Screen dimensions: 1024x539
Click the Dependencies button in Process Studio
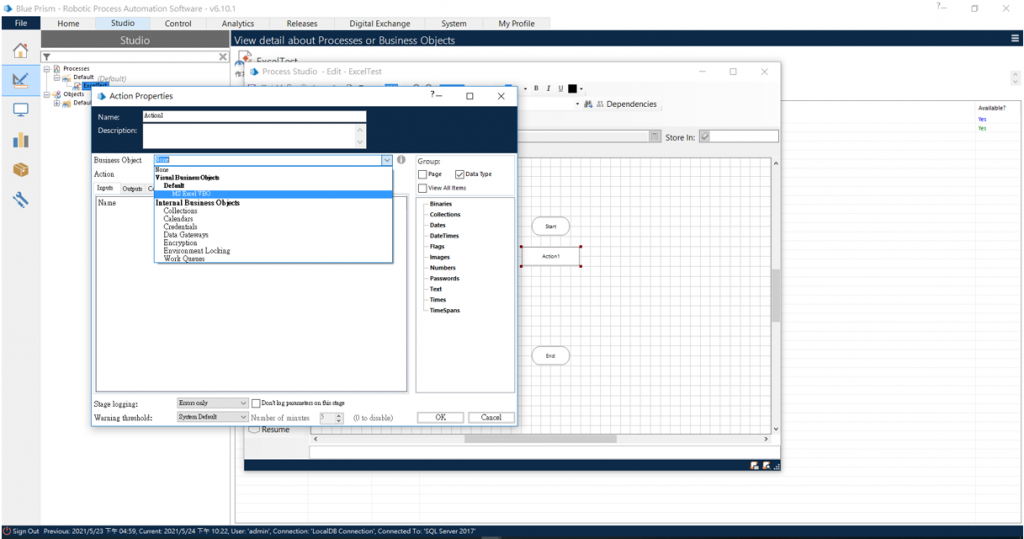[626, 104]
